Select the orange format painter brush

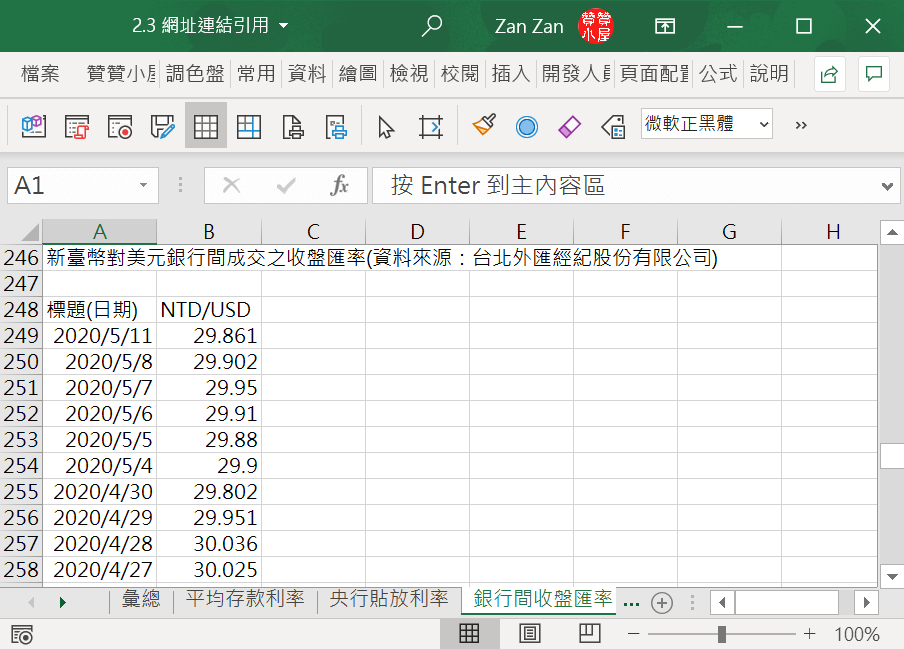[x=484, y=124]
